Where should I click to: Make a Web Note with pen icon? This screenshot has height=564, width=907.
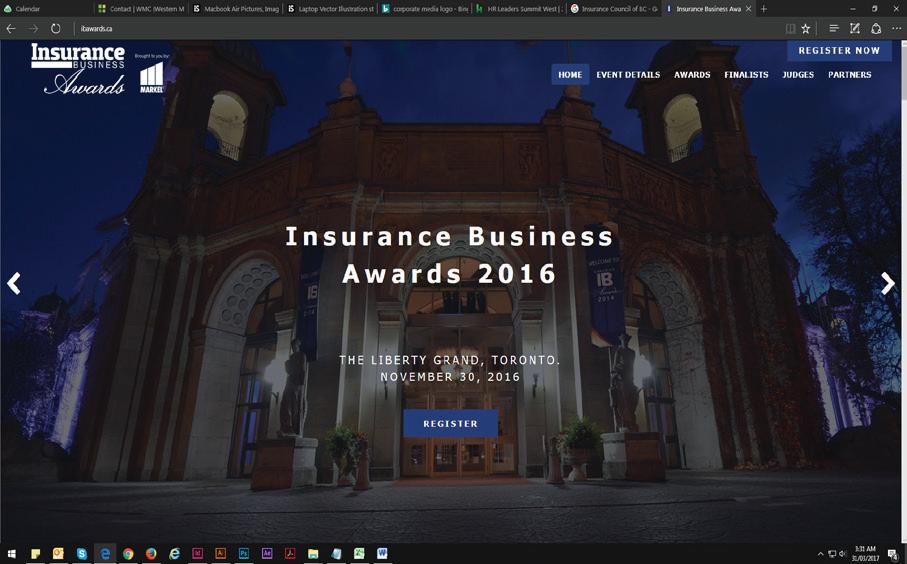854,28
